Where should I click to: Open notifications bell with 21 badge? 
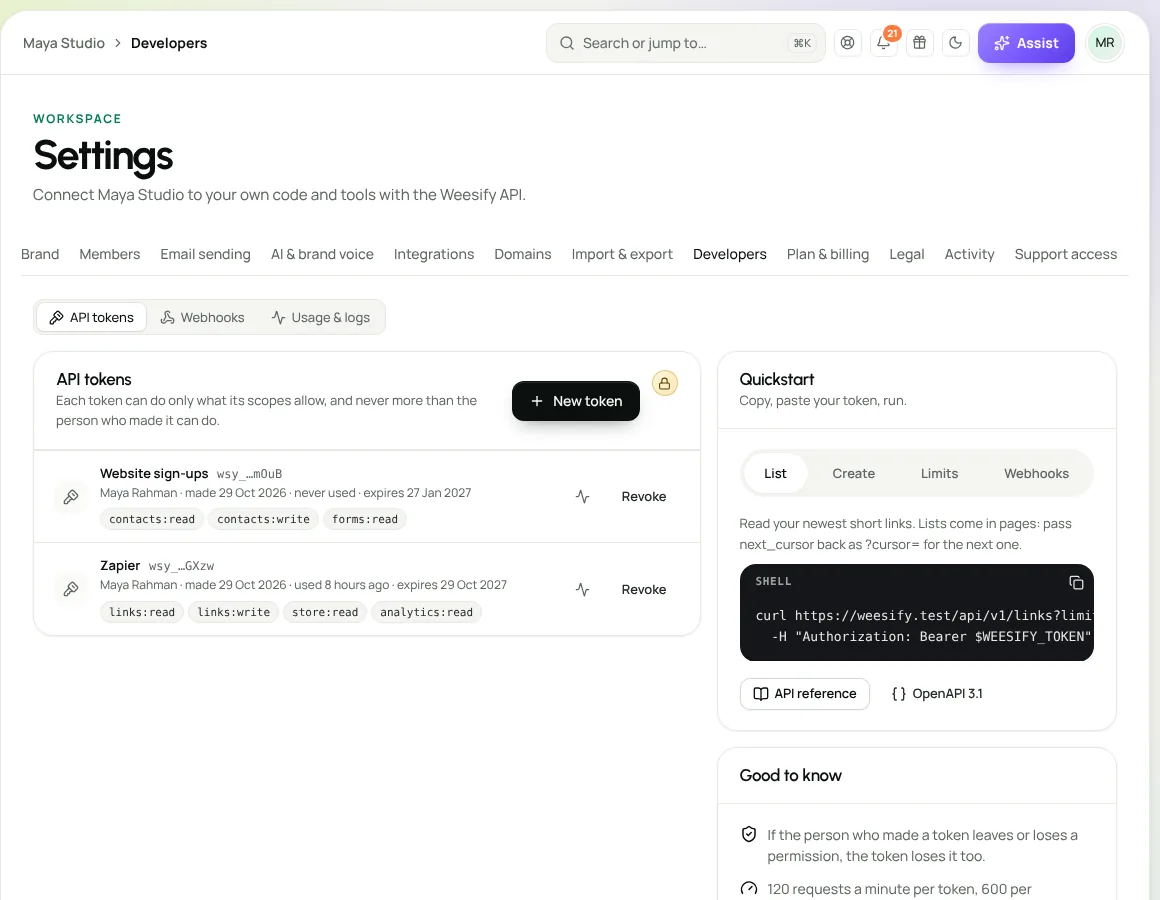tap(883, 43)
